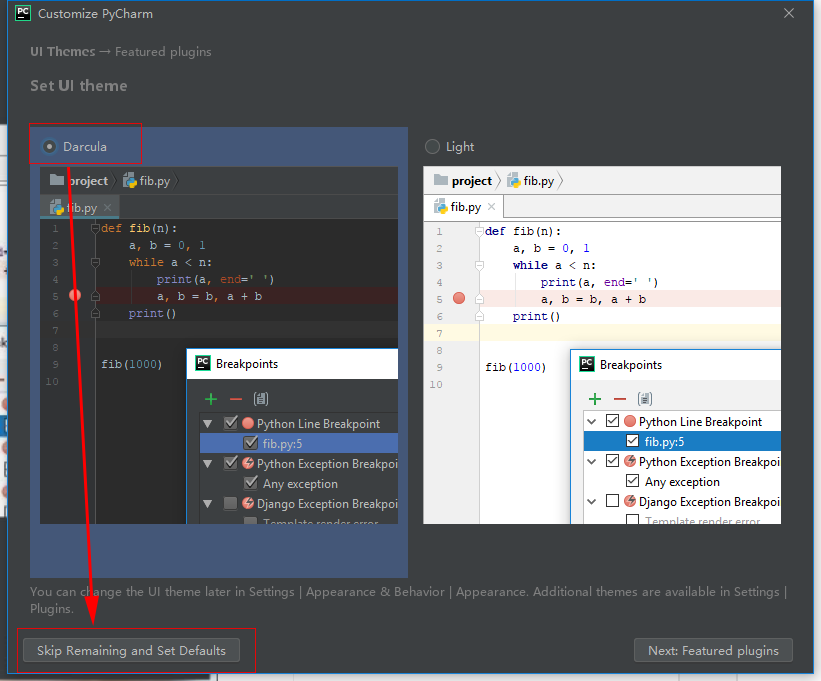Close fib.py tab in Light preview
821x681 pixels.
pyautogui.click(x=491, y=206)
